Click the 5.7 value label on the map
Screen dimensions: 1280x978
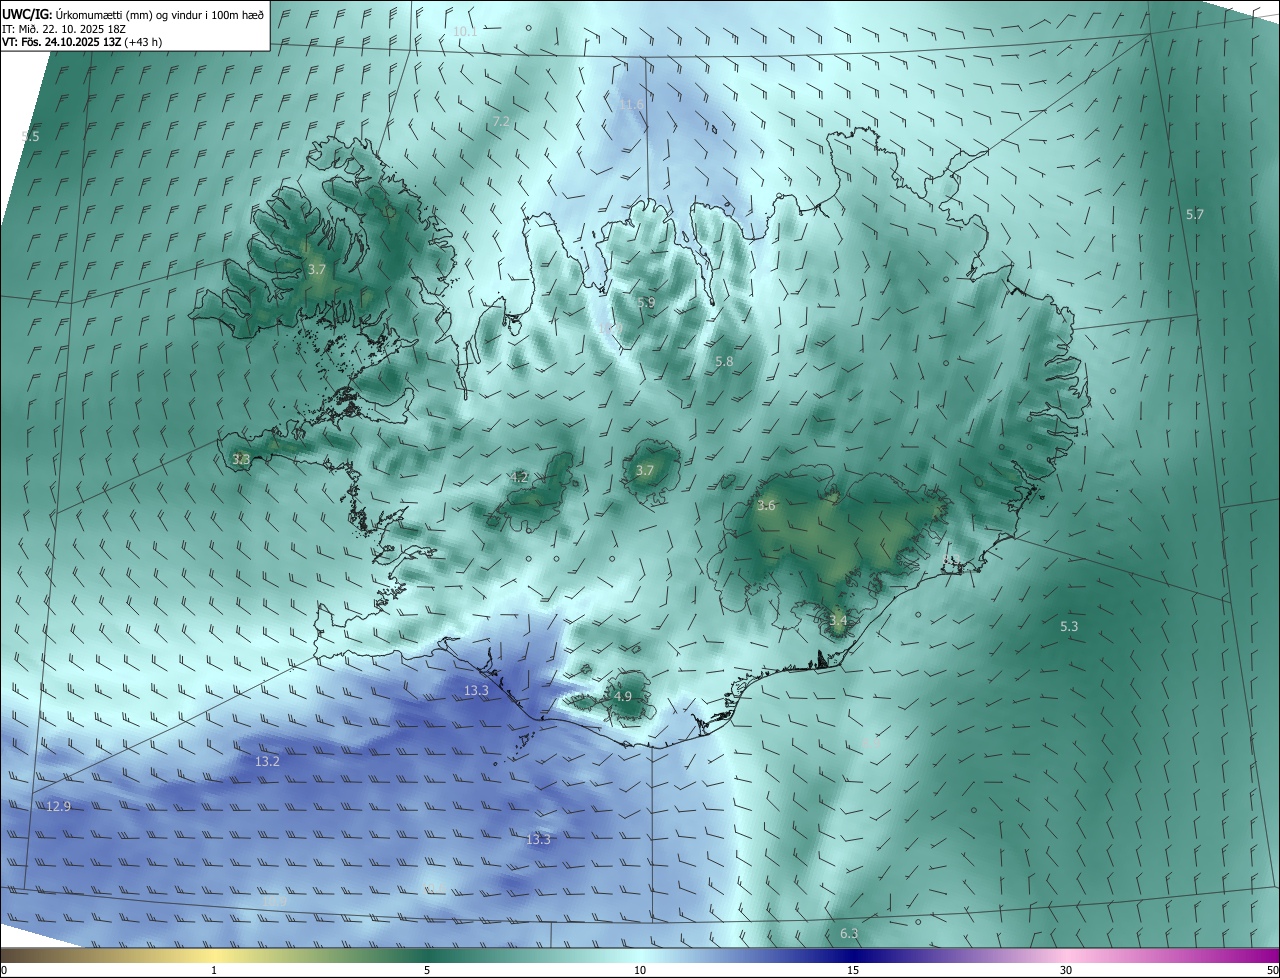[1195, 214]
